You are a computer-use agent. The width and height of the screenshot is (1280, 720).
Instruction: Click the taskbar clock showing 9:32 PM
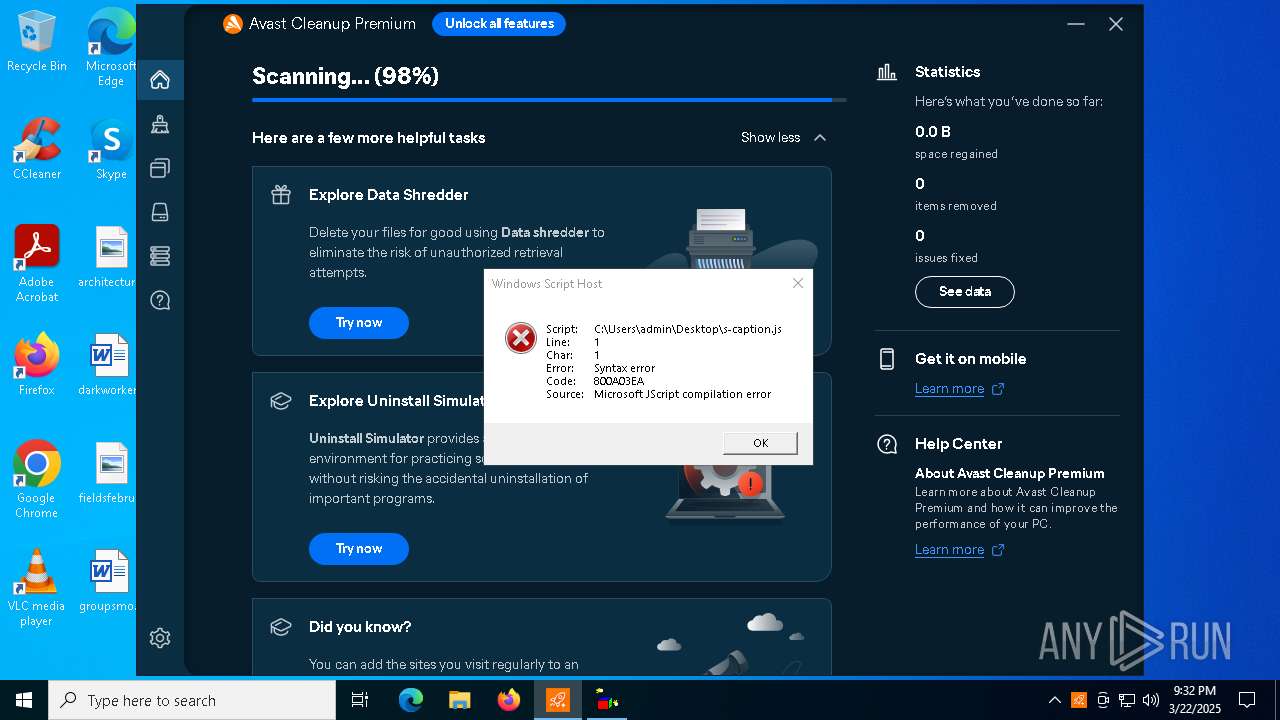point(1194,700)
